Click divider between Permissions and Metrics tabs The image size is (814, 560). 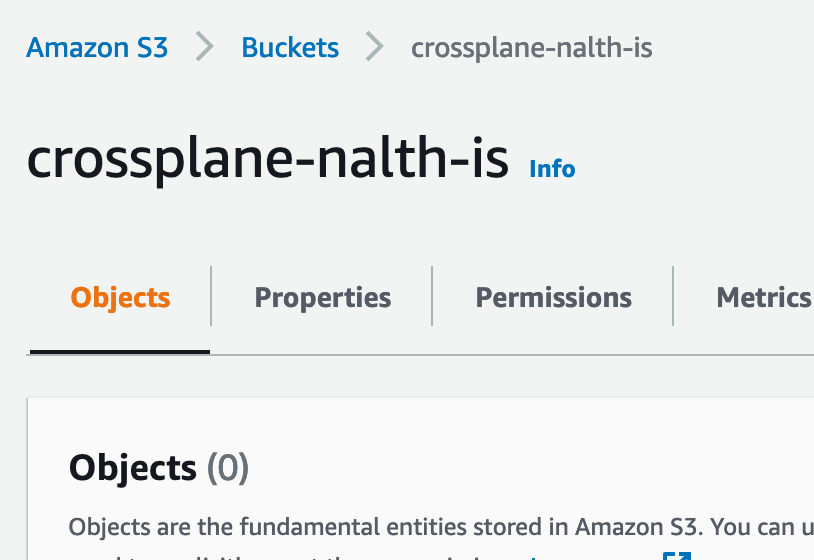click(x=673, y=296)
